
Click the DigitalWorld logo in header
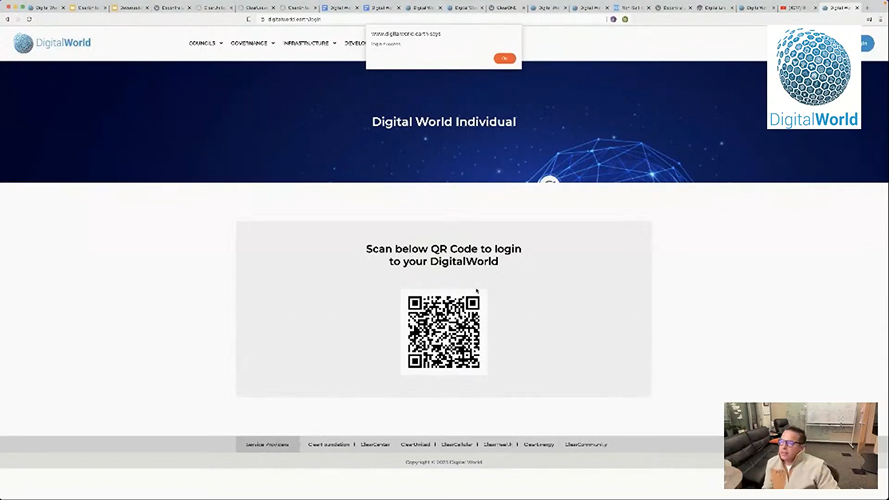click(52, 43)
